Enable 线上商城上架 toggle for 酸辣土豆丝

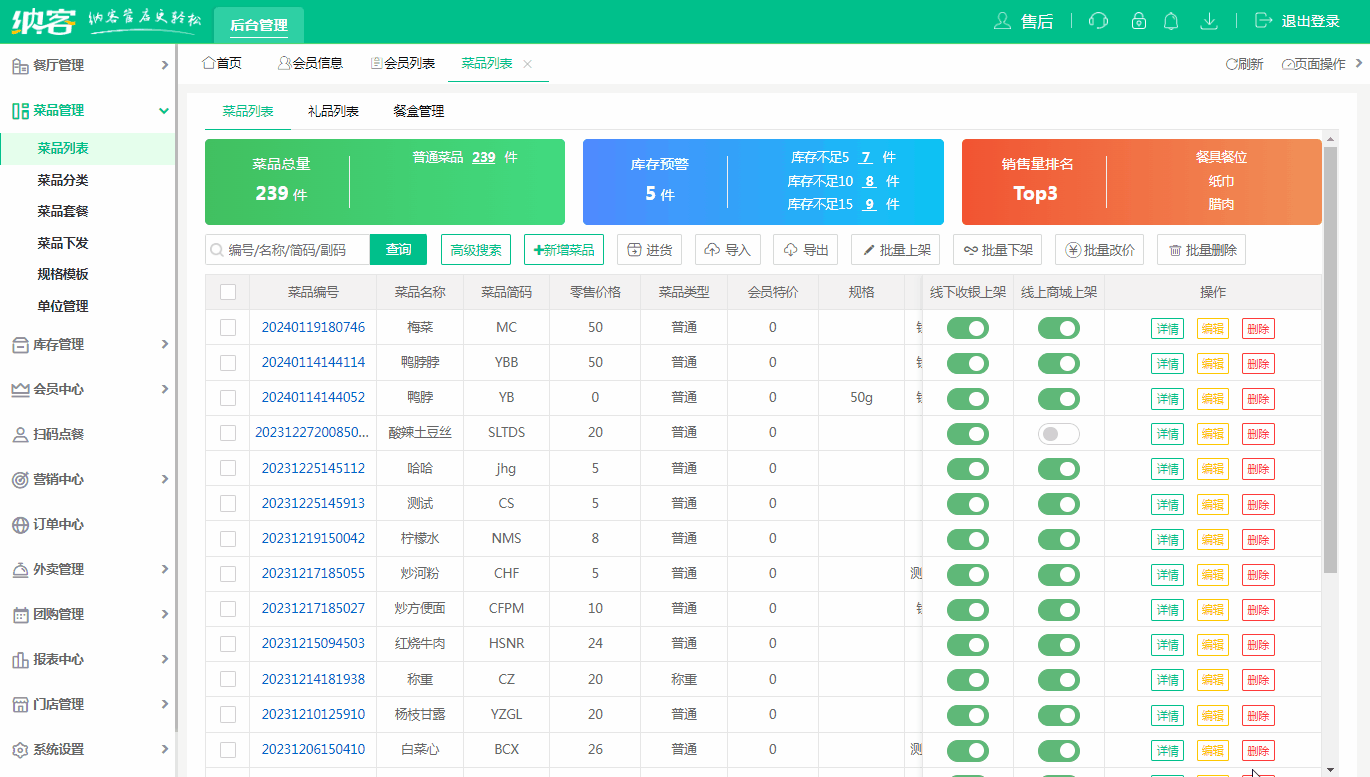click(1058, 433)
